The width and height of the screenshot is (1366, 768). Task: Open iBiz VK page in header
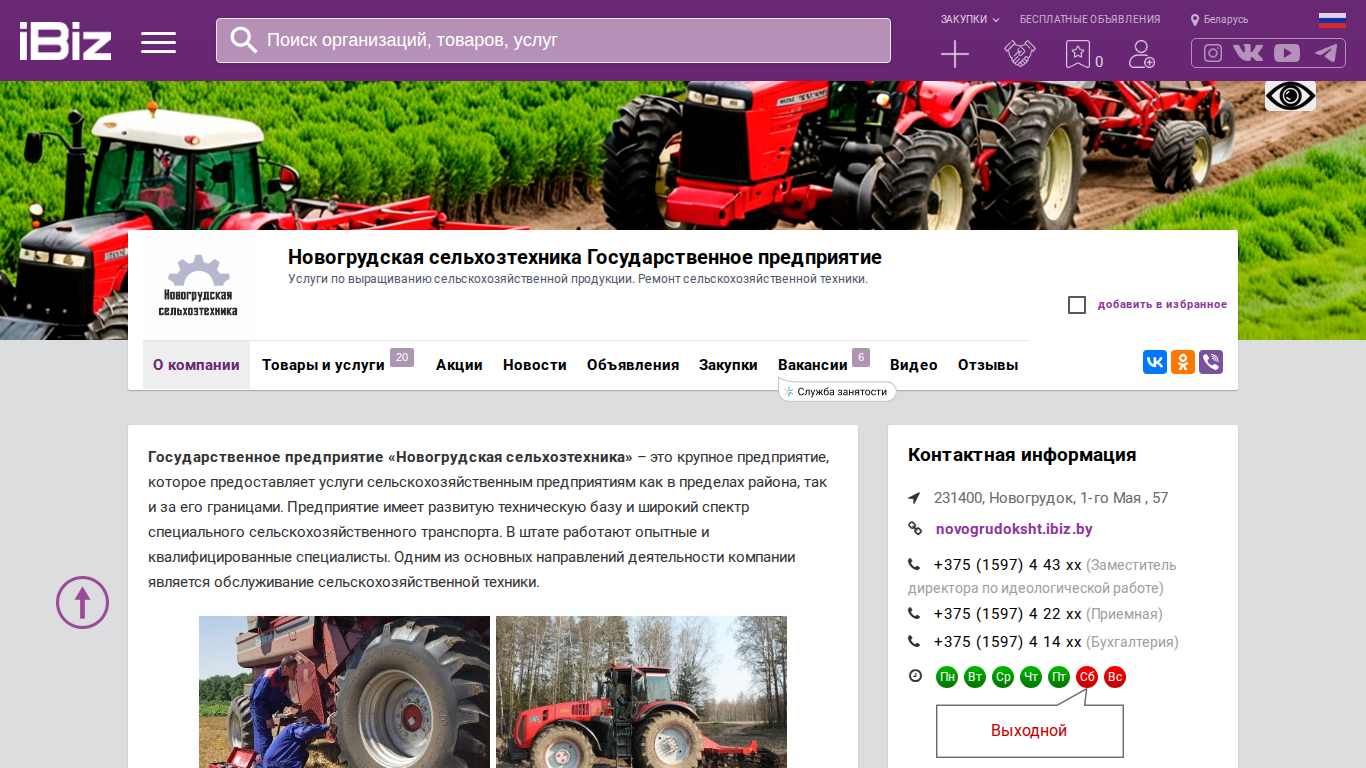(1248, 53)
